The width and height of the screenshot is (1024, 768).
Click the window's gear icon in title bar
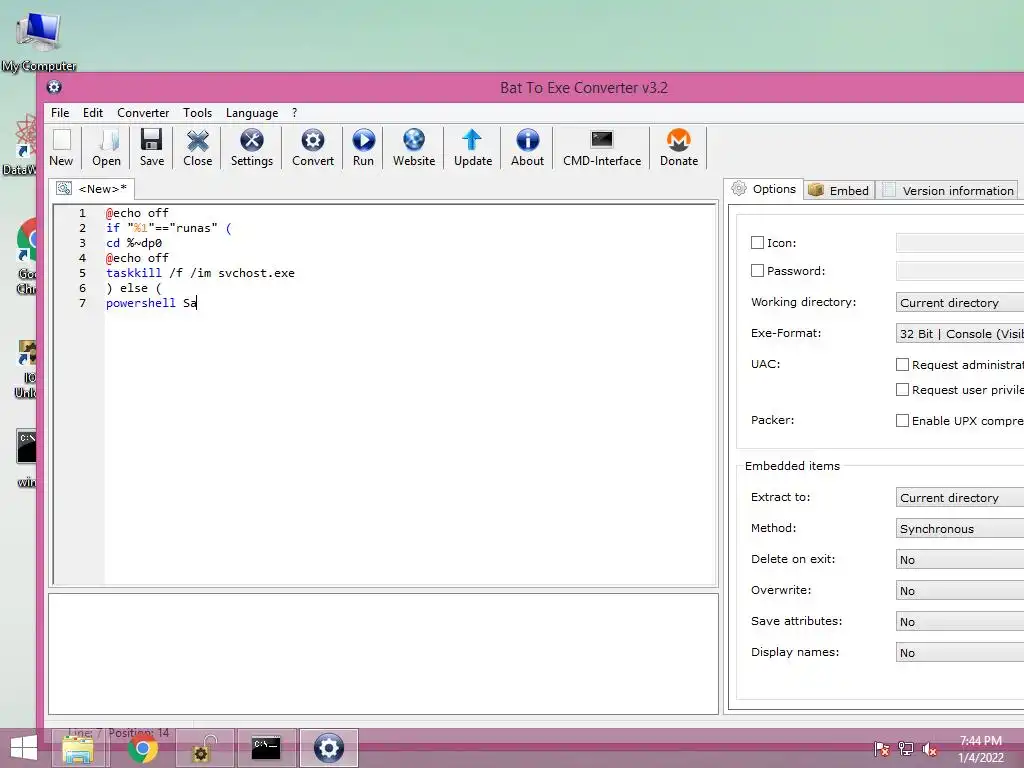coord(54,87)
